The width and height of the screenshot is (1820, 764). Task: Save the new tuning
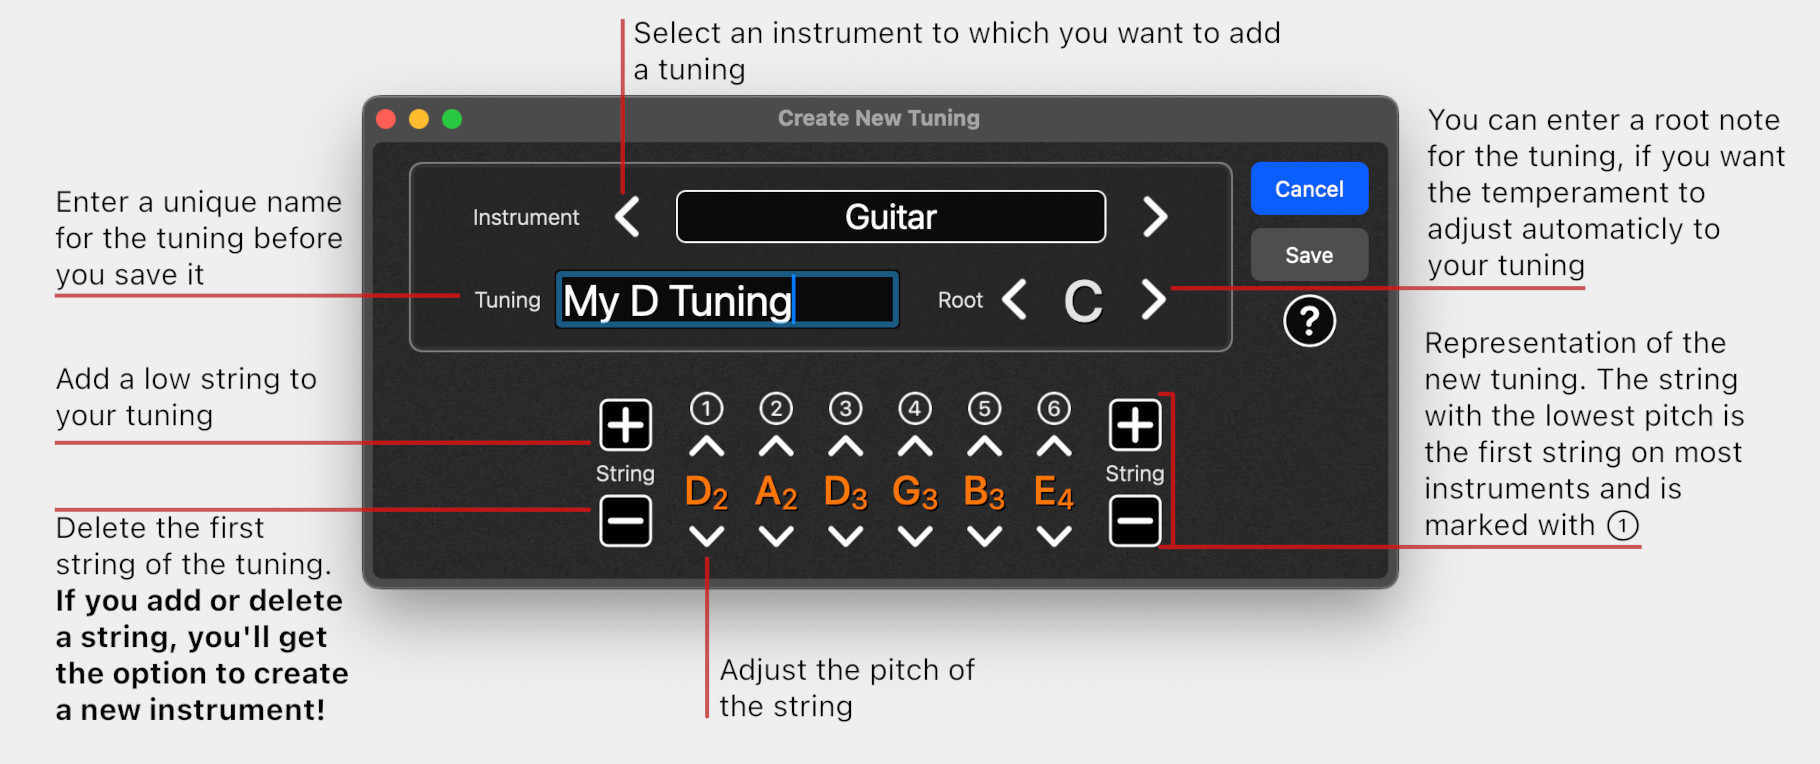1309,255
